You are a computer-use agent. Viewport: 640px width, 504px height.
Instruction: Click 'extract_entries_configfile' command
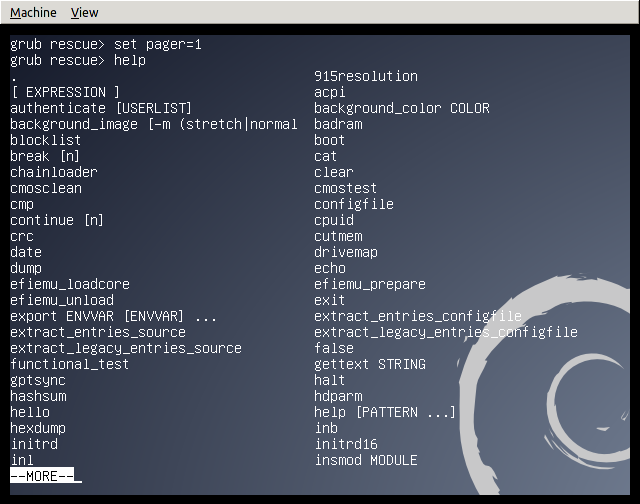pyautogui.click(x=418, y=316)
